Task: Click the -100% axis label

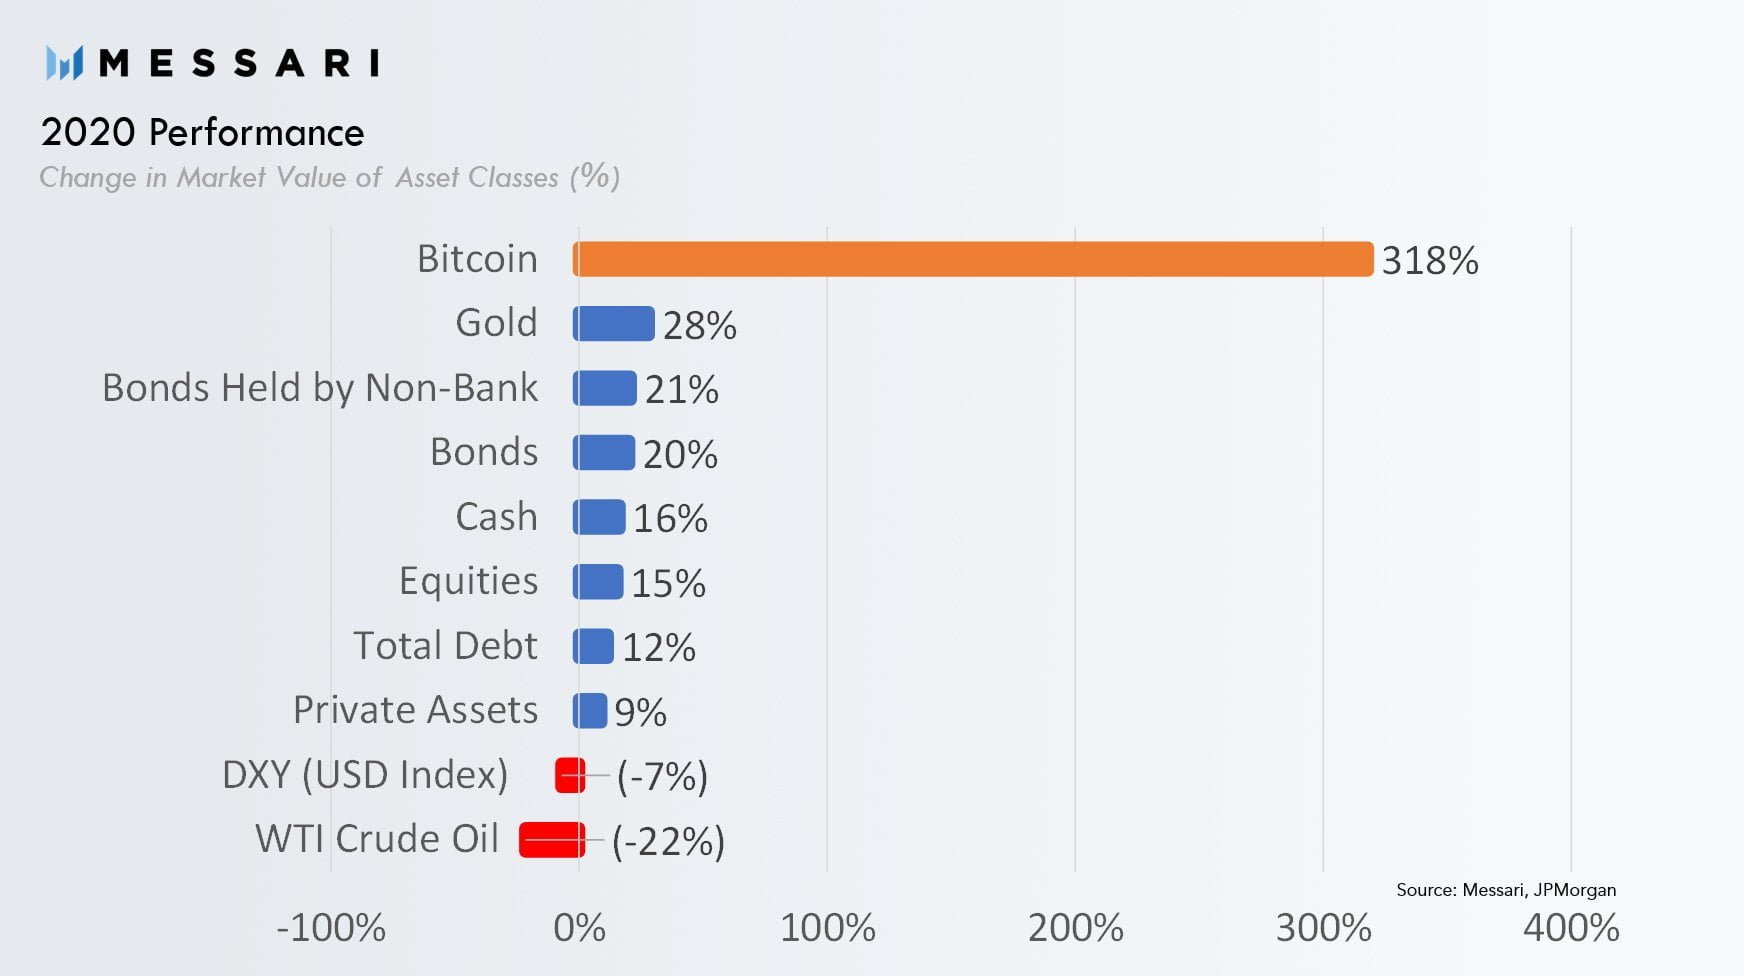Action: [x=331, y=928]
